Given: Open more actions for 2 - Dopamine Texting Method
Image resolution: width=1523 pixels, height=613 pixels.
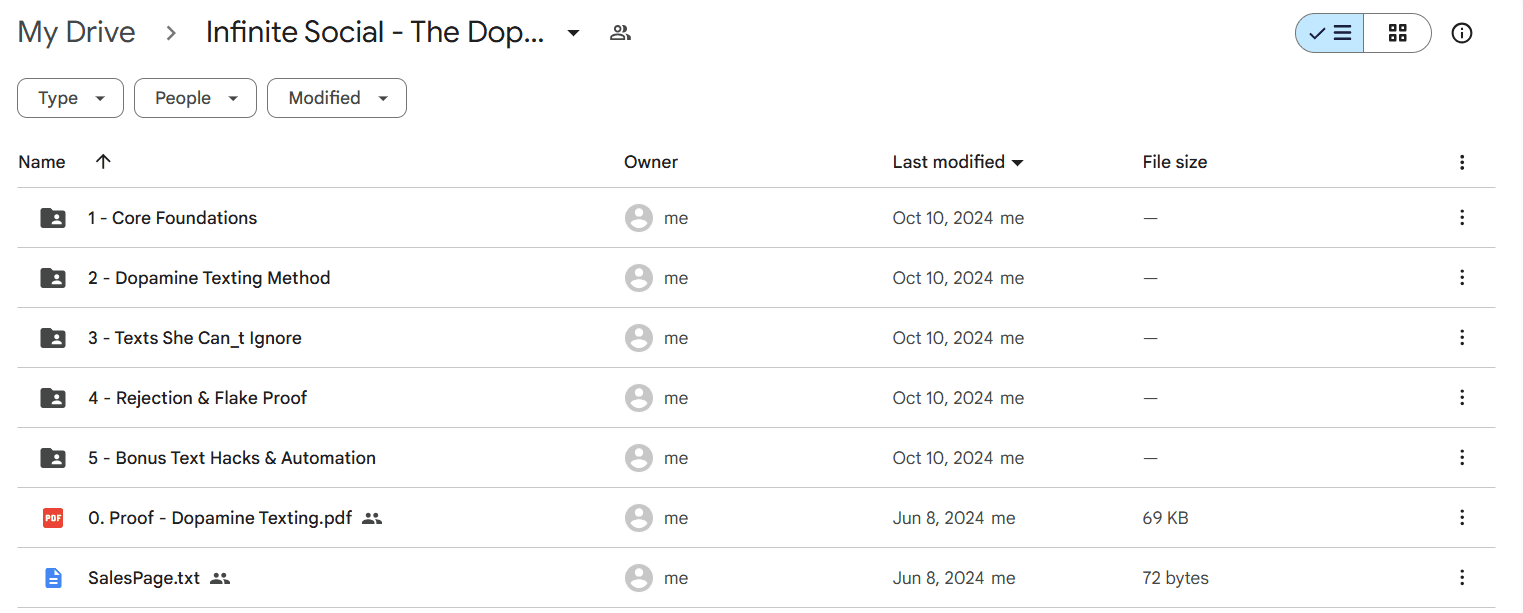Looking at the screenshot, I should (x=1462, y=278).
